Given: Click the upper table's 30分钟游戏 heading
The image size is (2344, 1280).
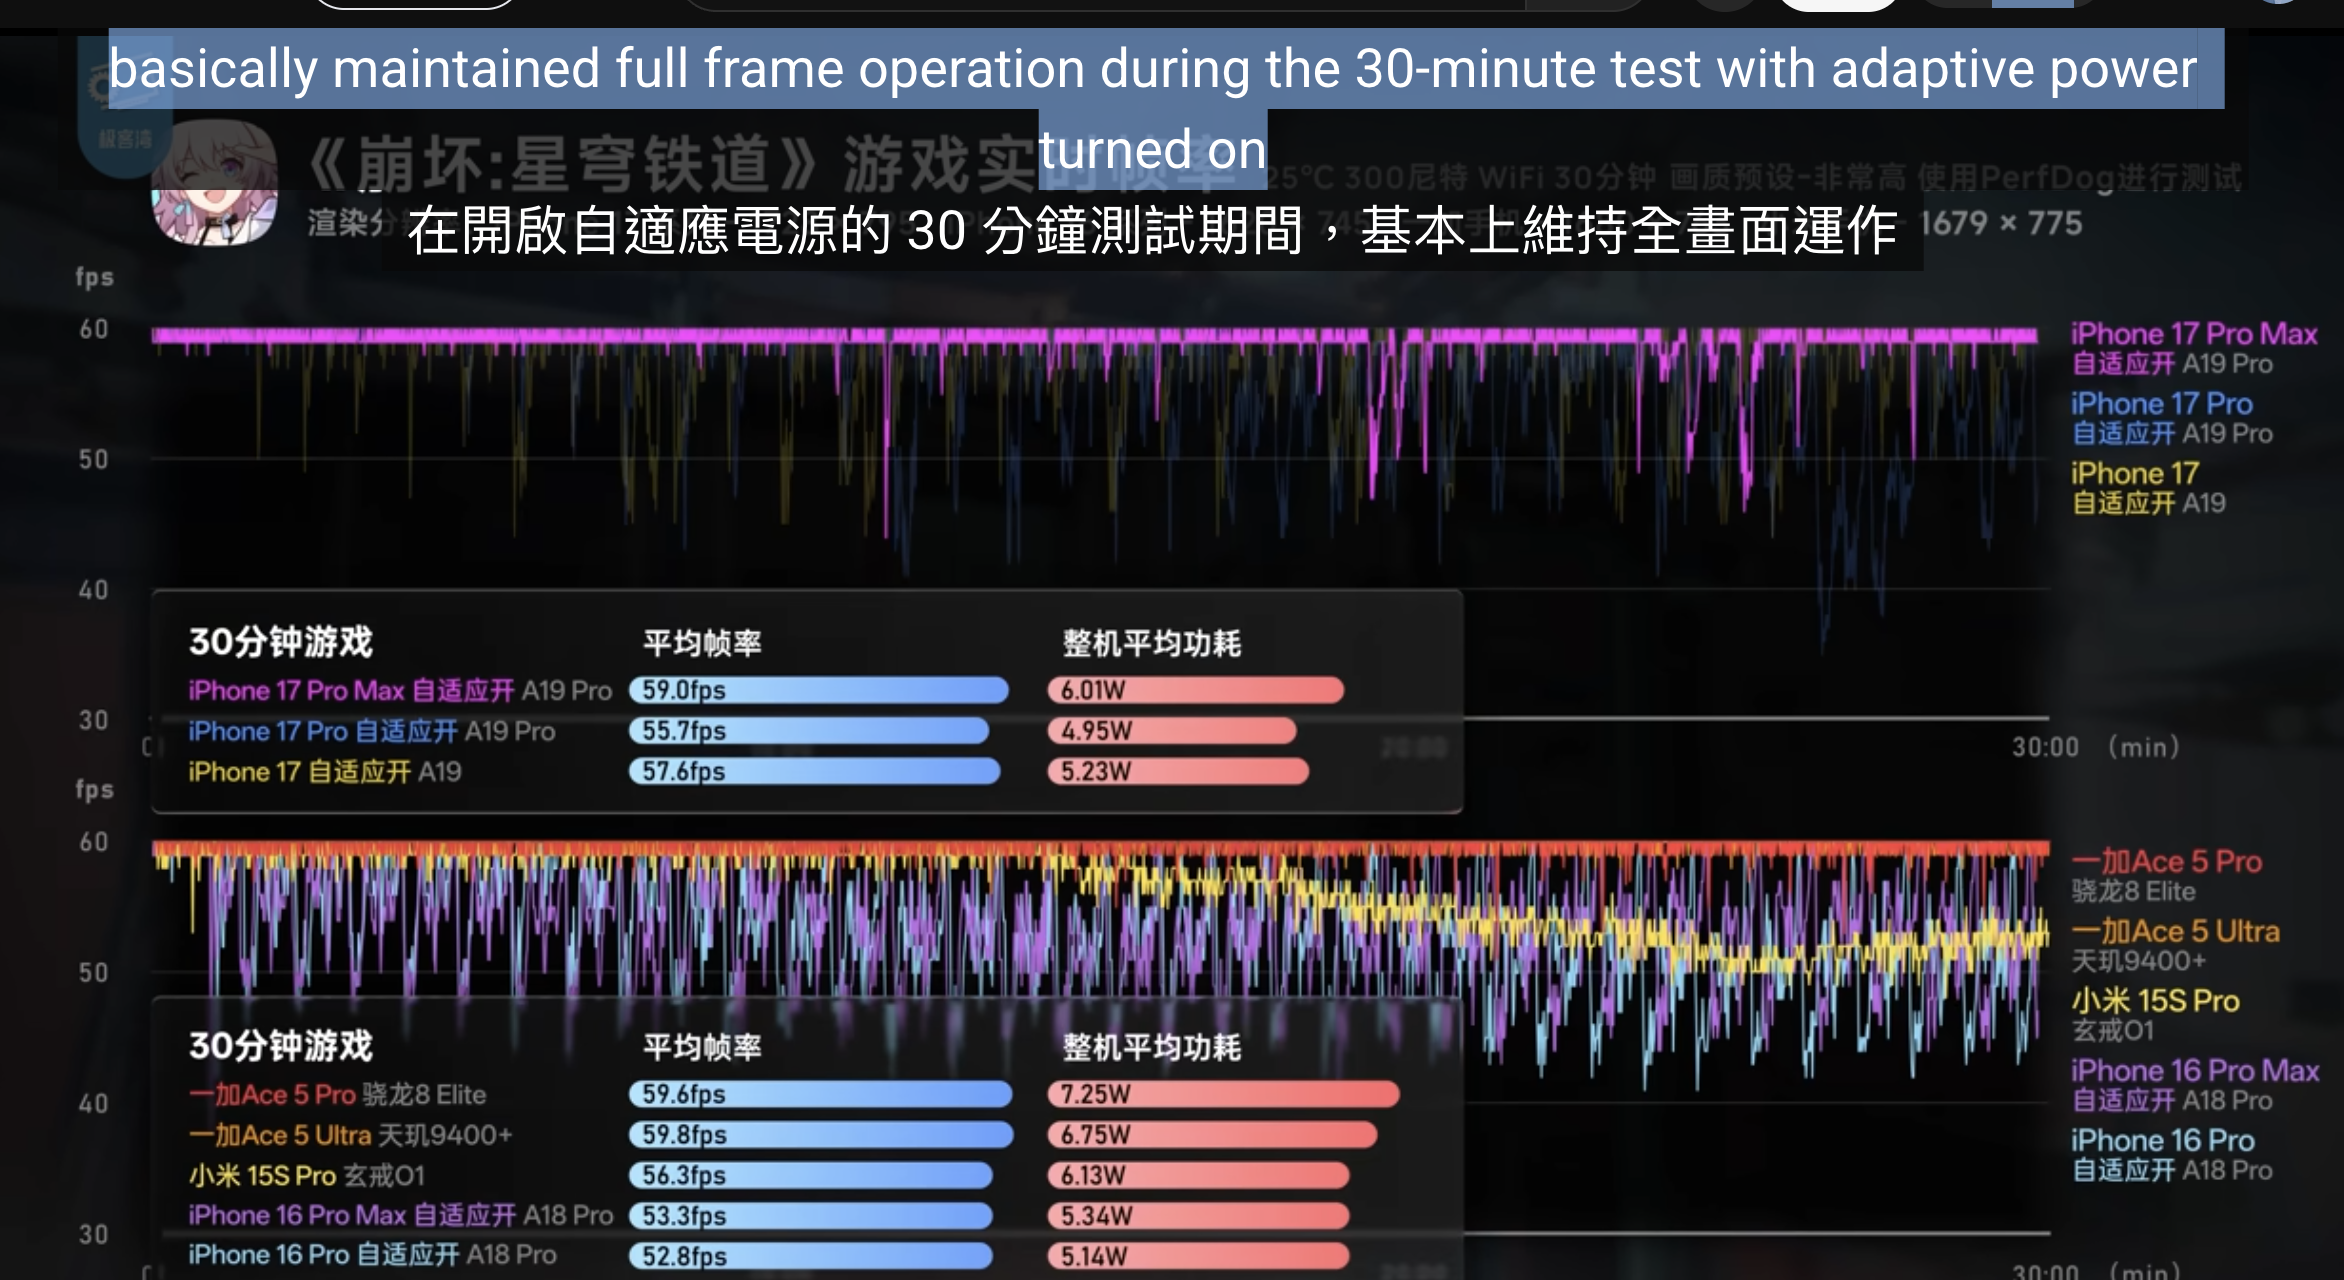Looking at the screenshot, I should point(281,641).
